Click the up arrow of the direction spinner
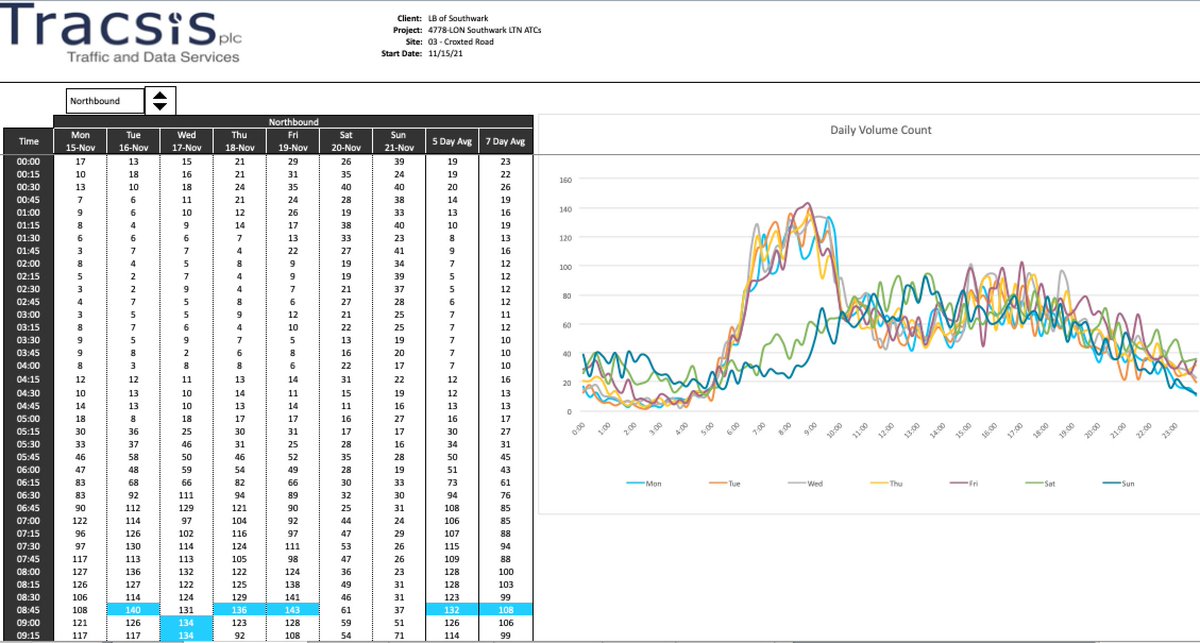The width and height of the screenshot is (1200, 643). pos(161,94)
